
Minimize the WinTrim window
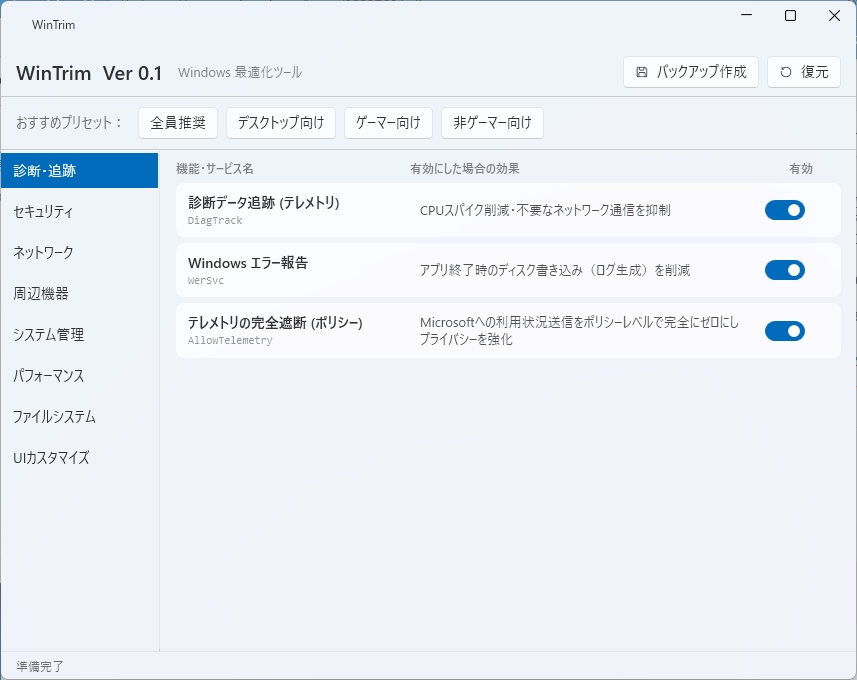(747, 15)
